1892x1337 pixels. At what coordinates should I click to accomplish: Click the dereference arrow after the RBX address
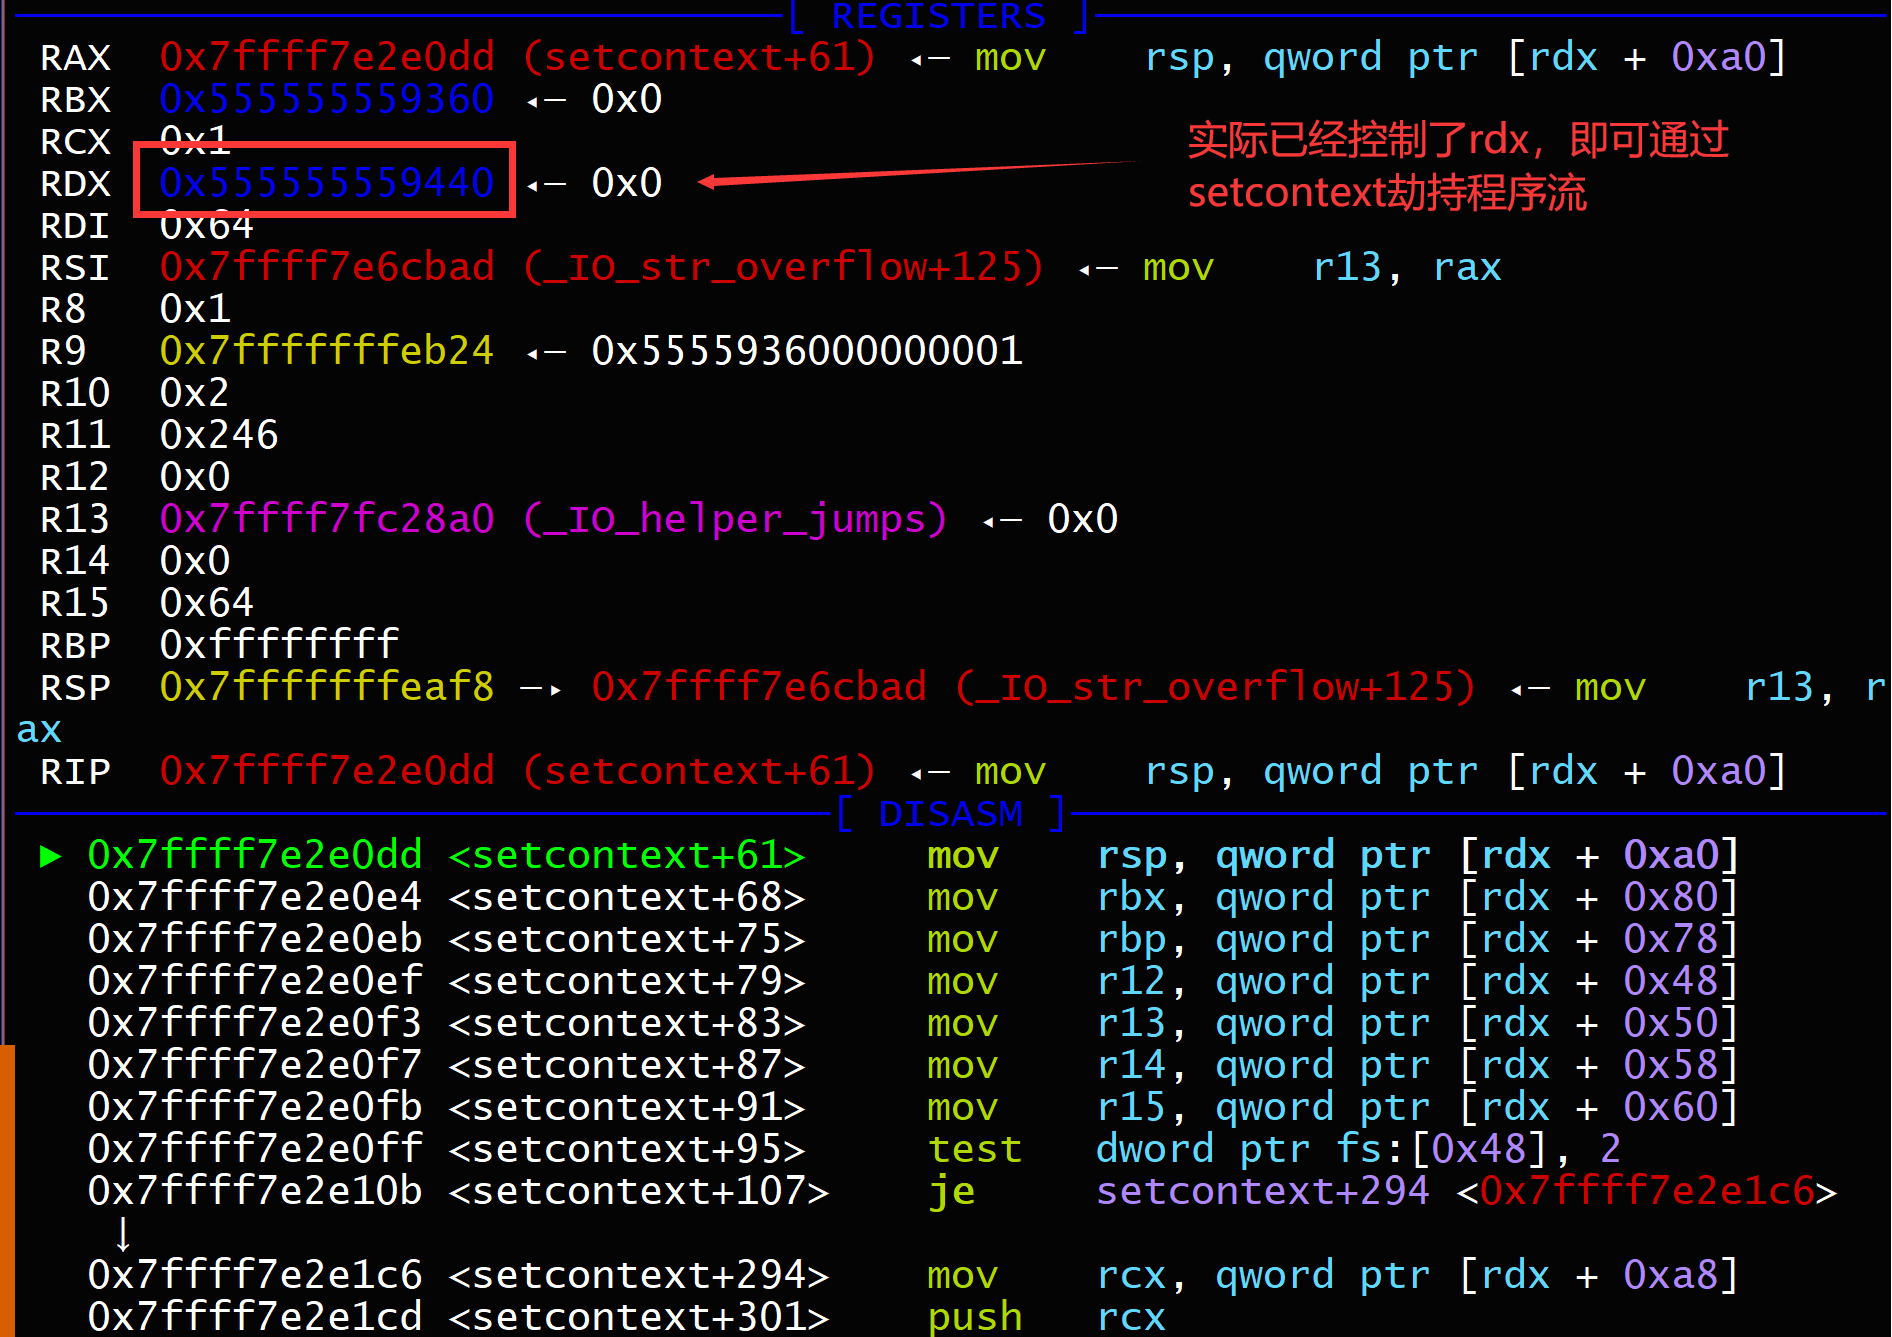(546, 101)
